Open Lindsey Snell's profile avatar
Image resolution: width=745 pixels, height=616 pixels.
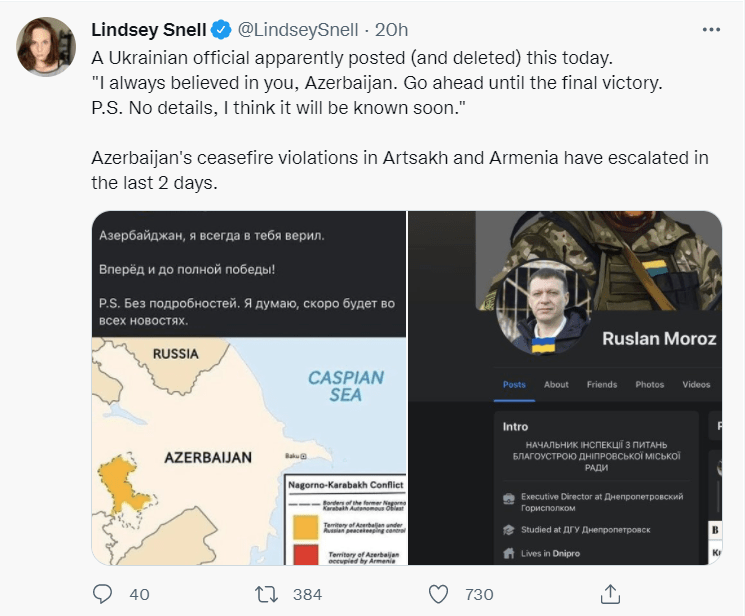(46, 46)
